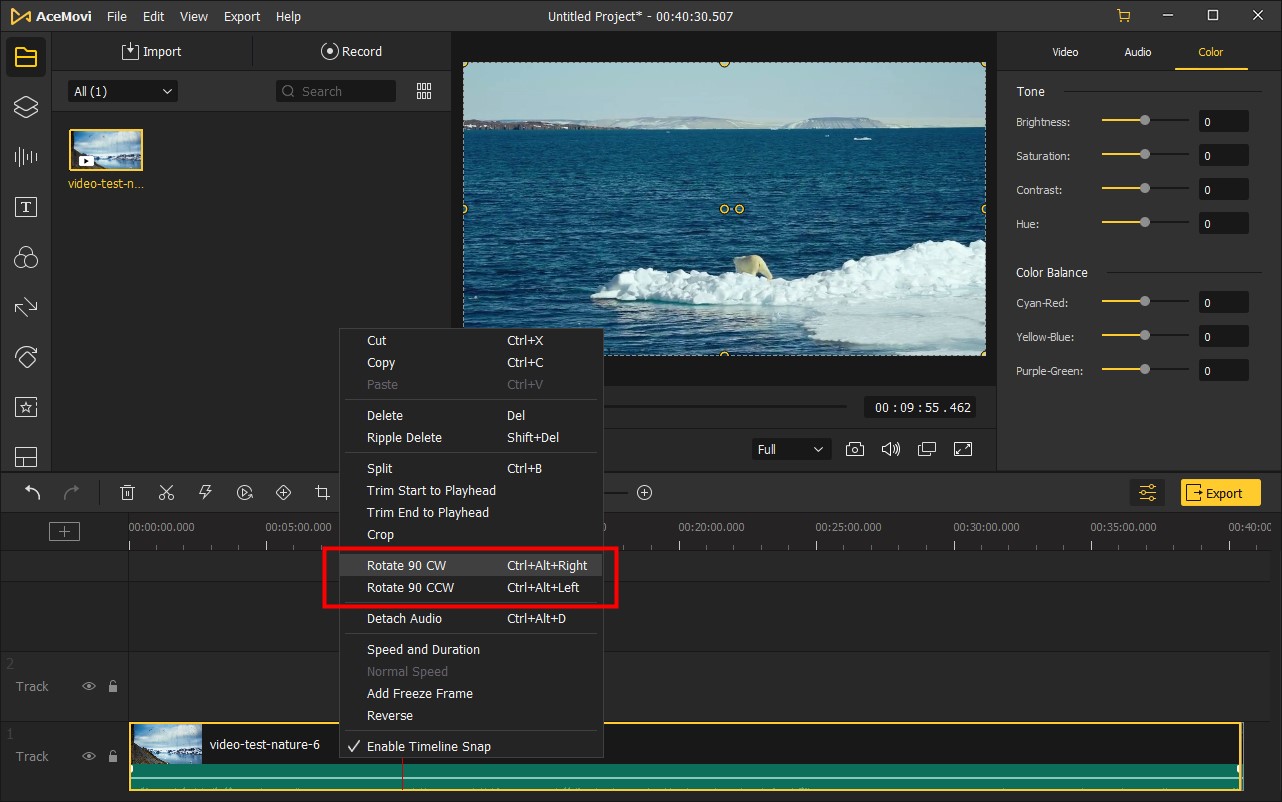Expand the Full preview quality dropdown
Viewport: 1282px width, 802px height.
coord(790,449)
